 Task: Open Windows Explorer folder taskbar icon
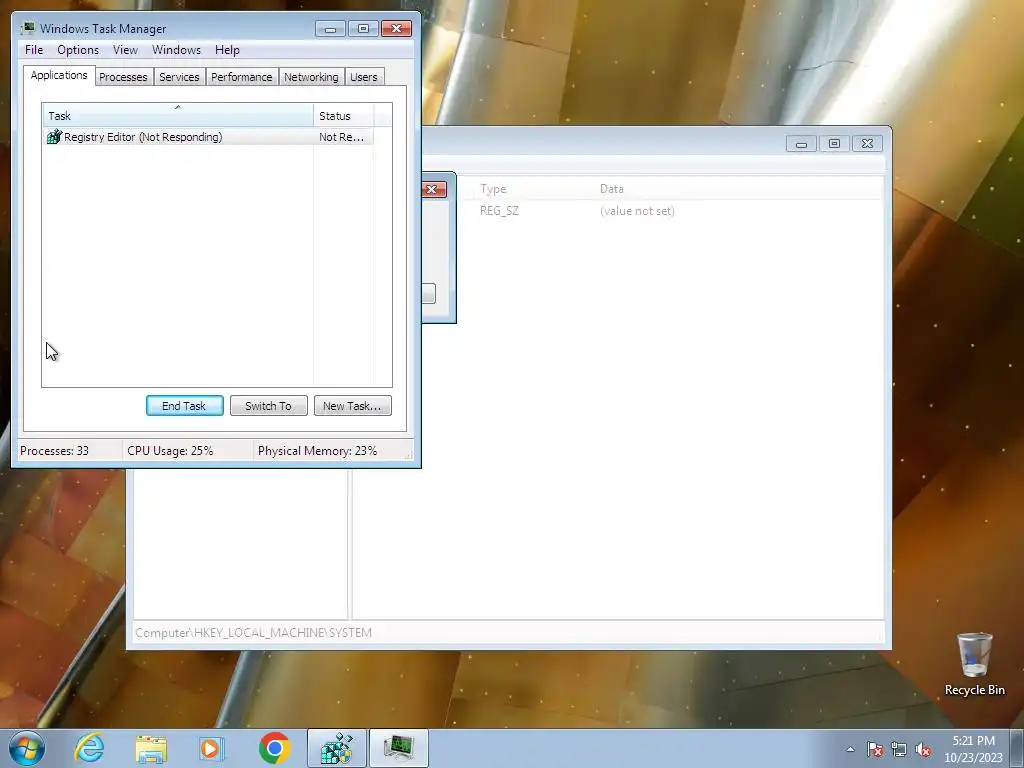[x=151, y=748]
